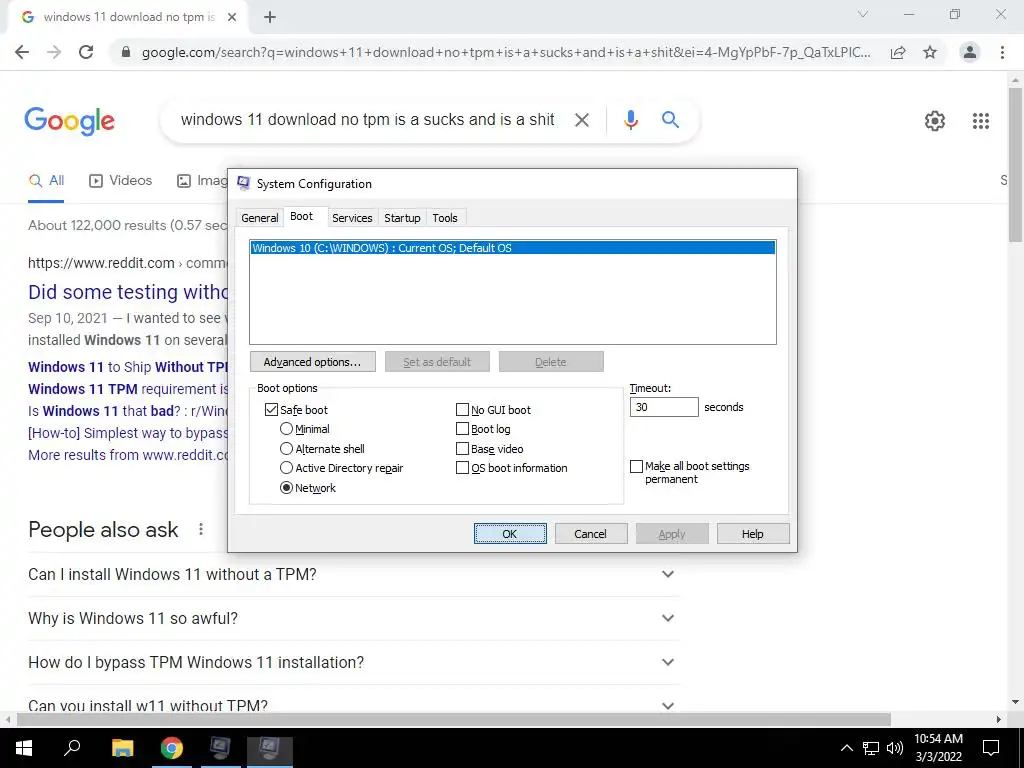1024x768 pixels.
Task: Click the Chrome taskbar icon
Action: click(172, 748)
